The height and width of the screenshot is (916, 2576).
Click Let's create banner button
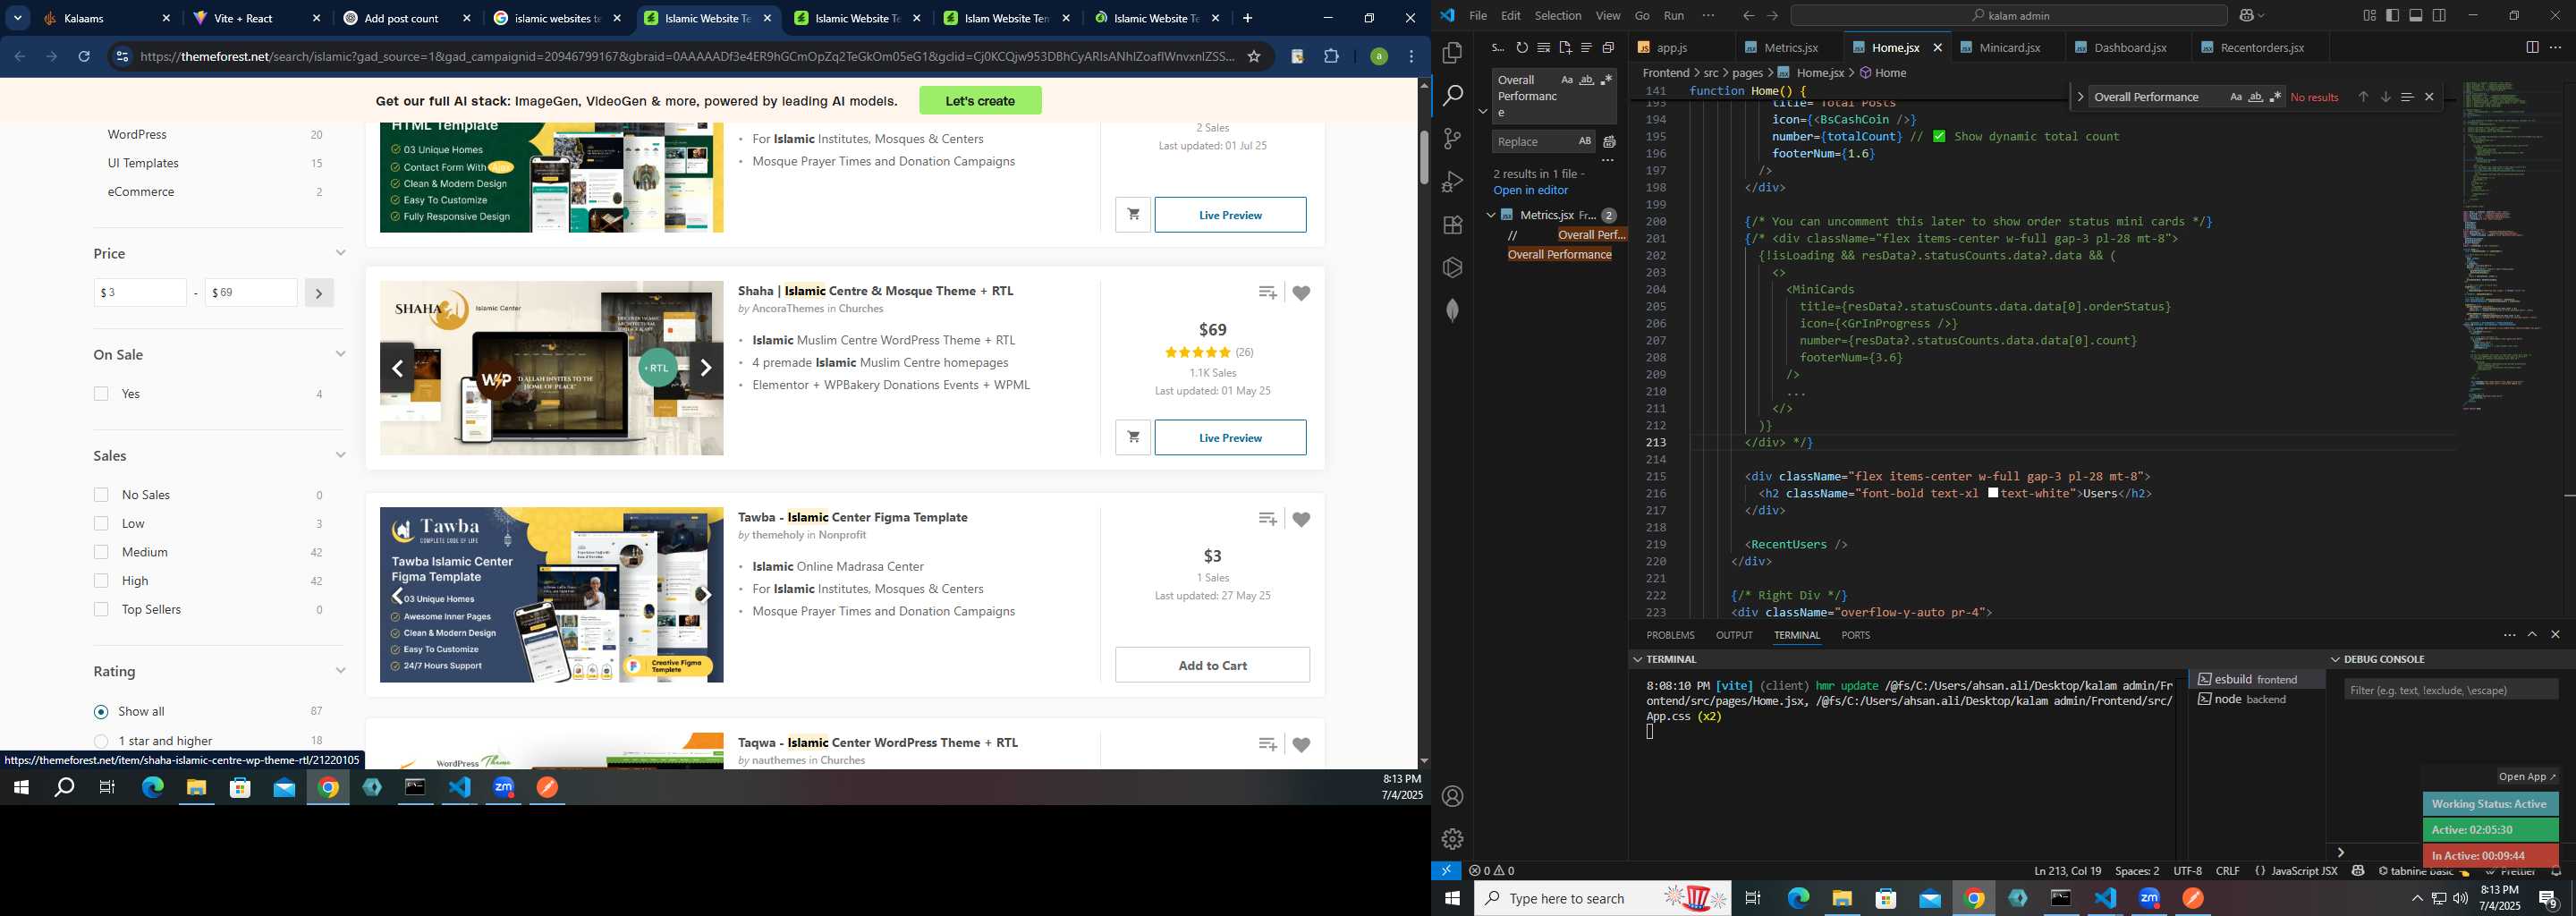pyautogui.click(x=980, y=100)
